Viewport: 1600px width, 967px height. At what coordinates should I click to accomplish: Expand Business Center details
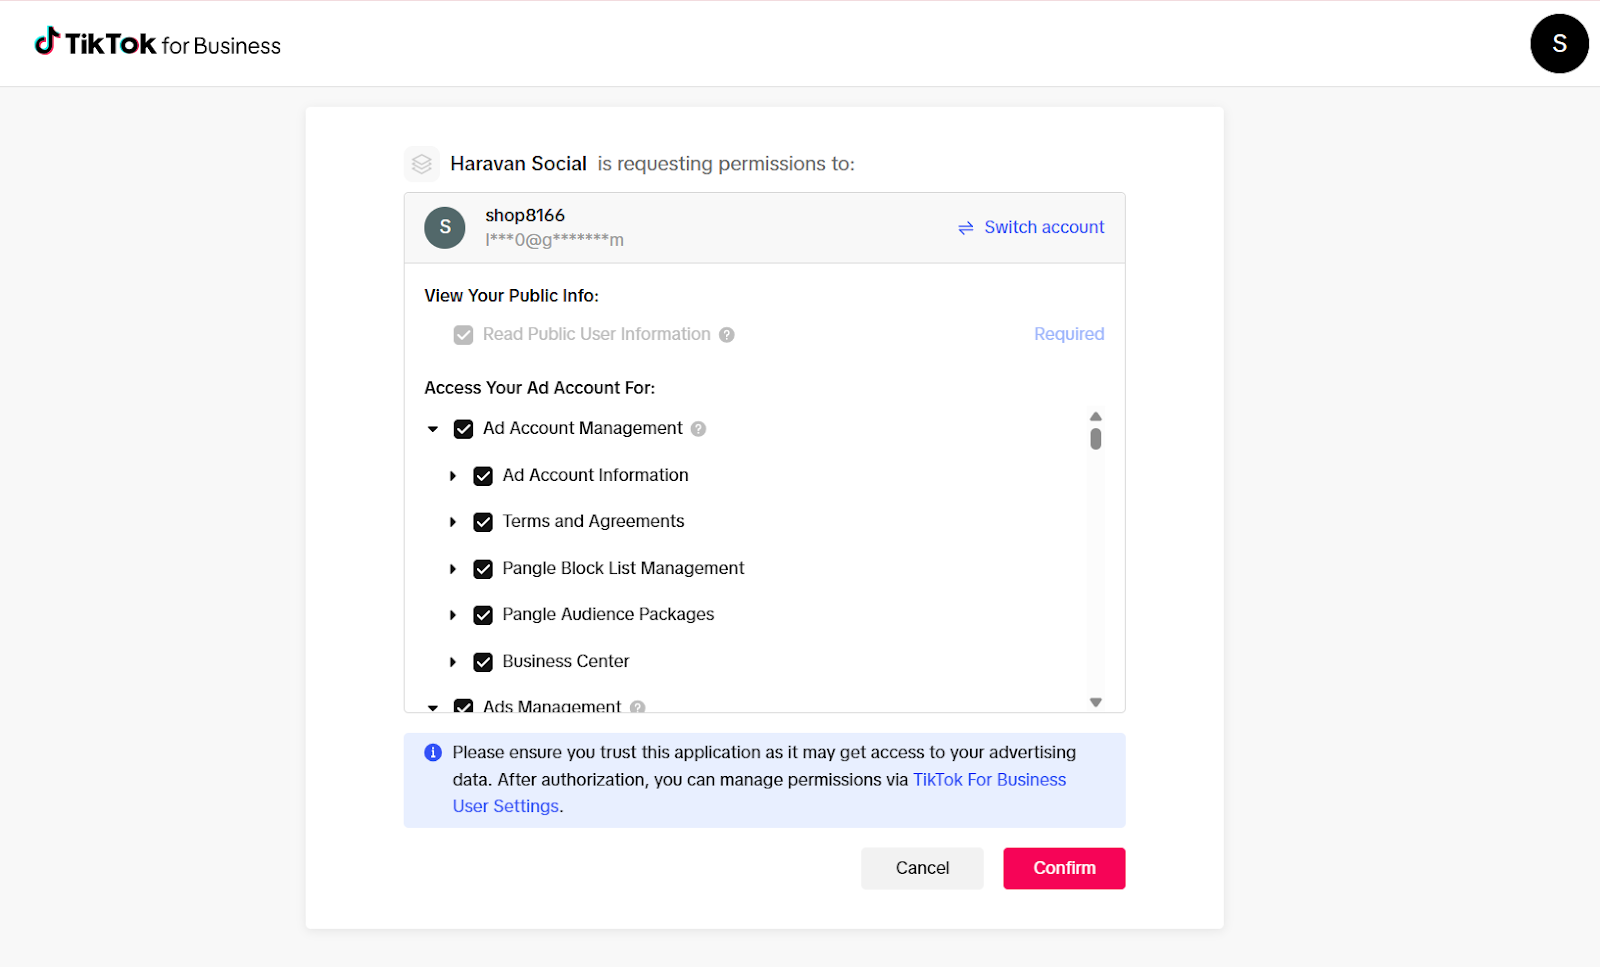[x=453, y=662]
